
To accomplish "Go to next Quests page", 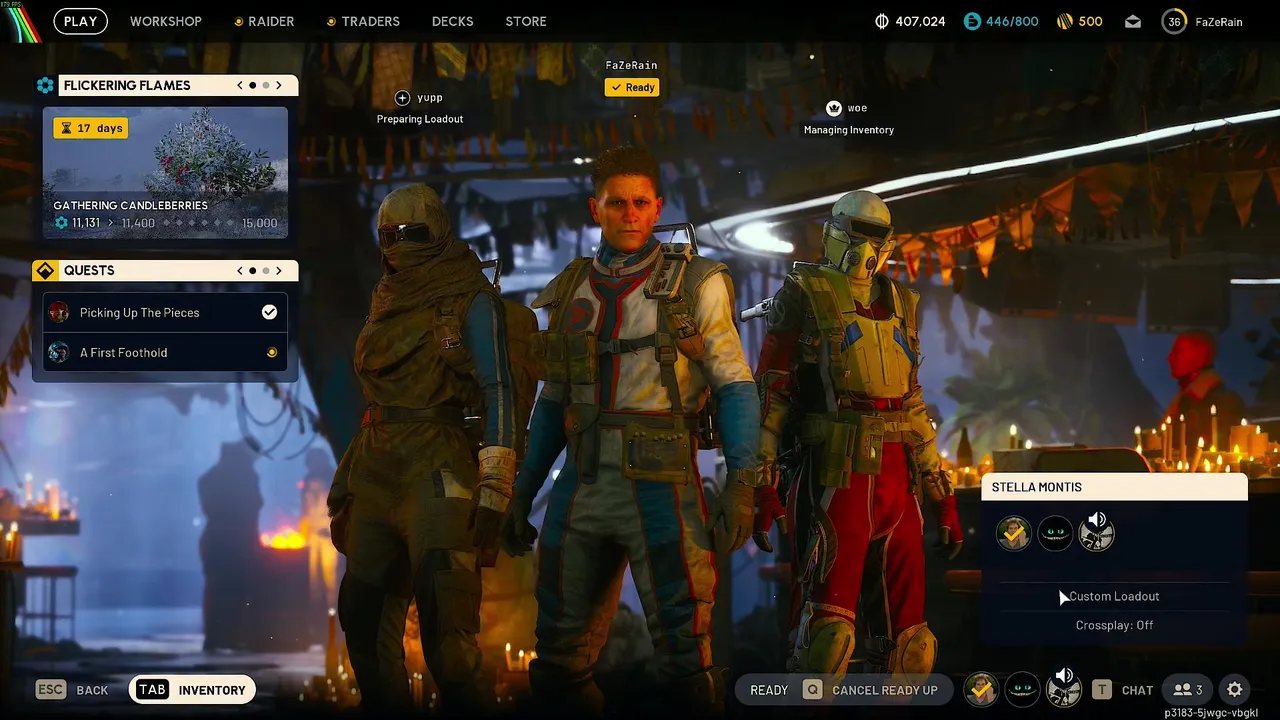I will click(278, 270).
